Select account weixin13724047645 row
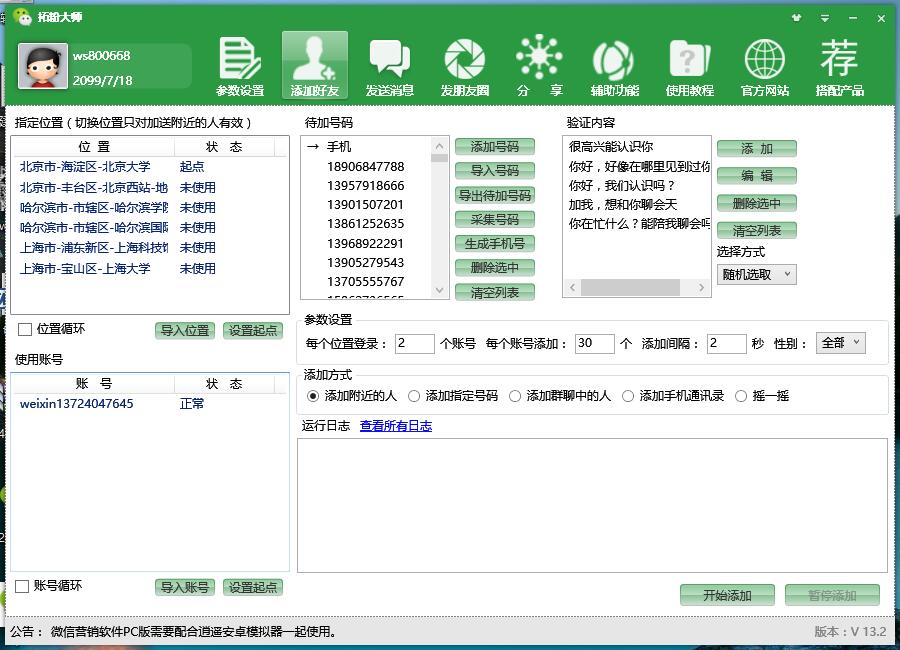This screenshot has width=900, height=650. click(149, 404)
